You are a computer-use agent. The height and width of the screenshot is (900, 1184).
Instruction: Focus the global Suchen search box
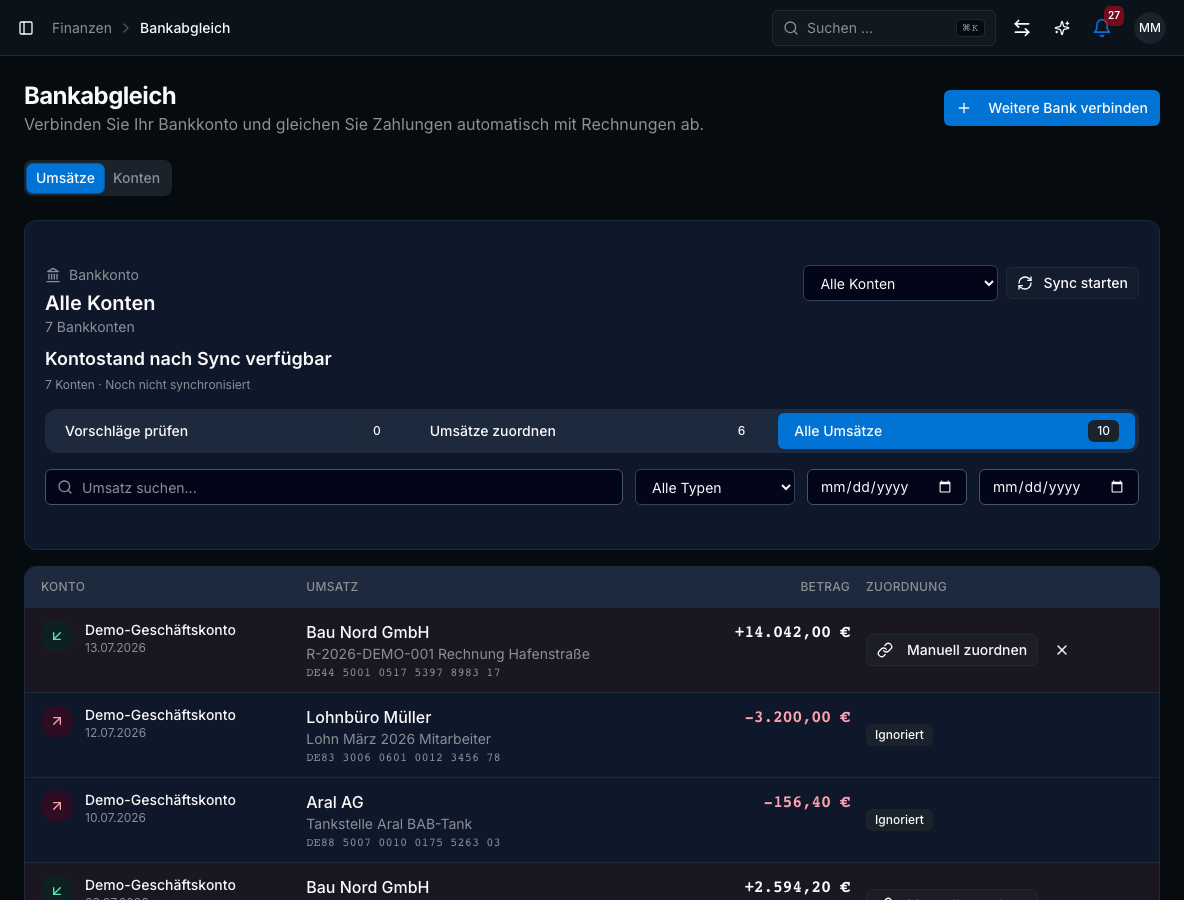[883, 28]
